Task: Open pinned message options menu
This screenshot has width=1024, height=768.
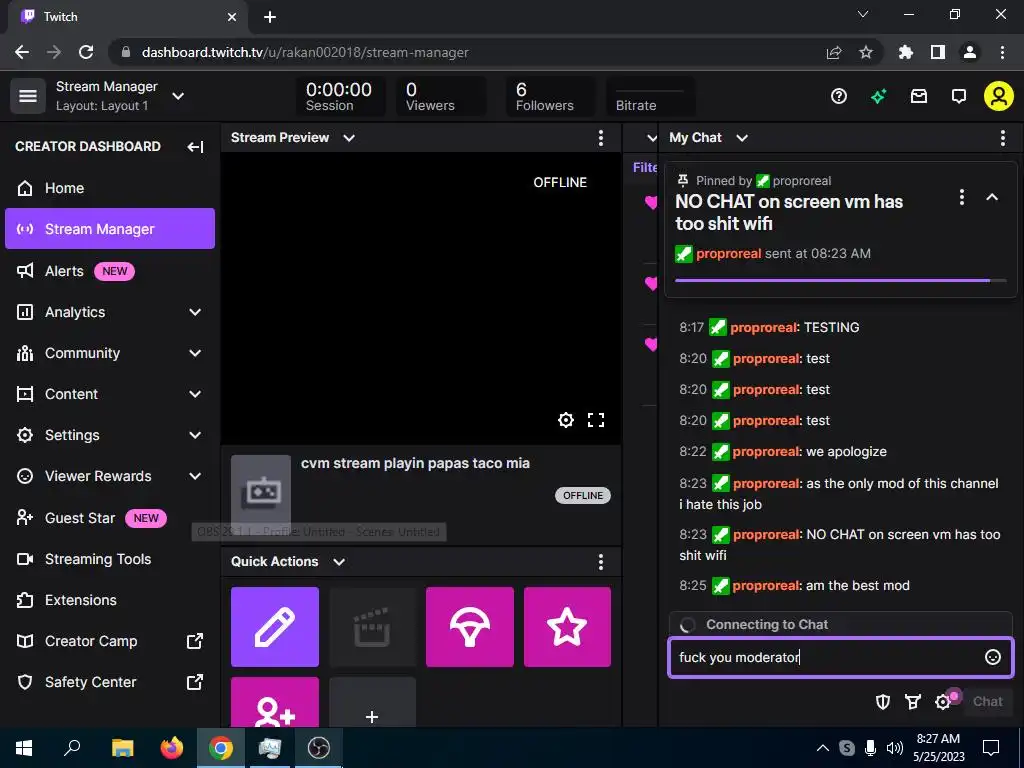Action: tap(961, 197)
